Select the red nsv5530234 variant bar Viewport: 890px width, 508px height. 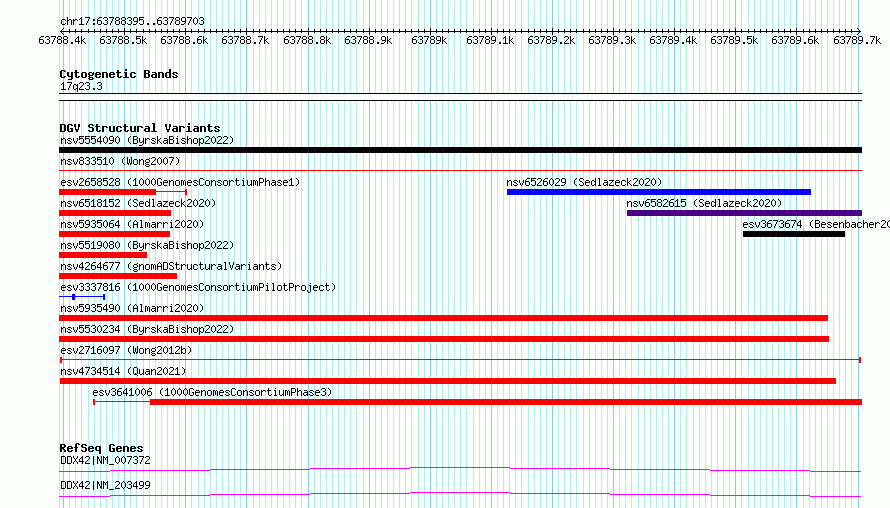click(x=444, y=339)
